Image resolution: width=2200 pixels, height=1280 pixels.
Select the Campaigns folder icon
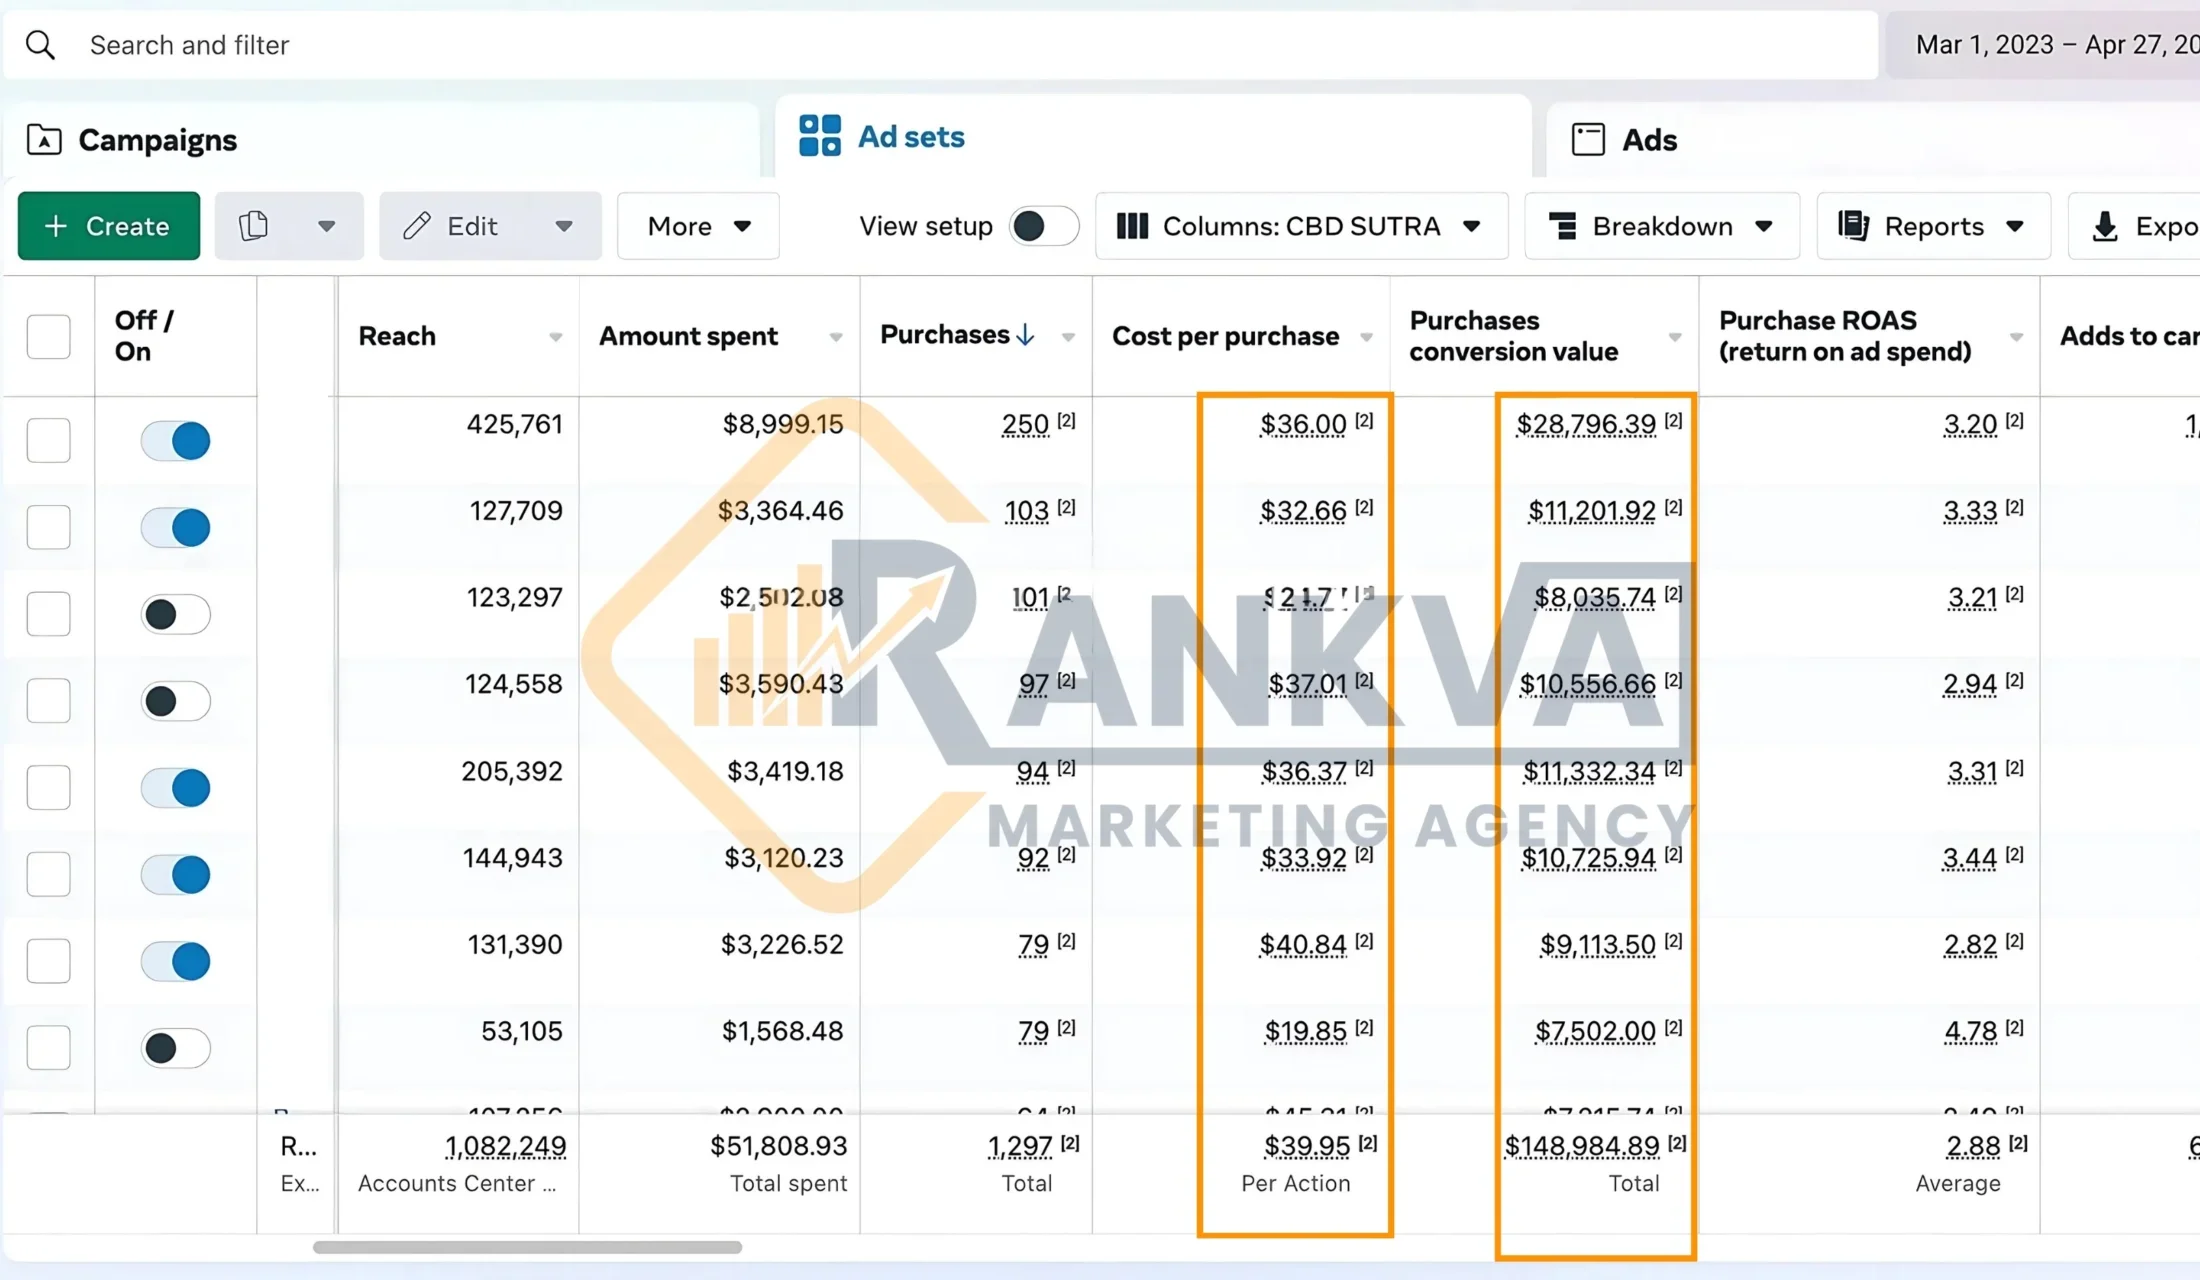(44, 140)
